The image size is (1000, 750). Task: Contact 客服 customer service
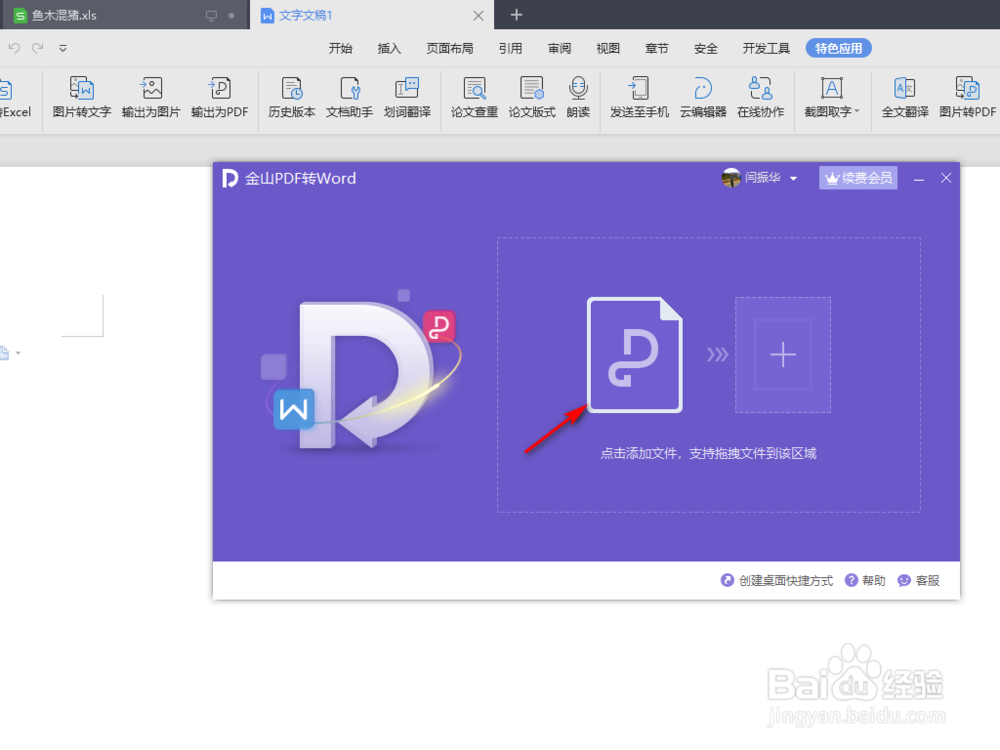click(x=918, y=580)
